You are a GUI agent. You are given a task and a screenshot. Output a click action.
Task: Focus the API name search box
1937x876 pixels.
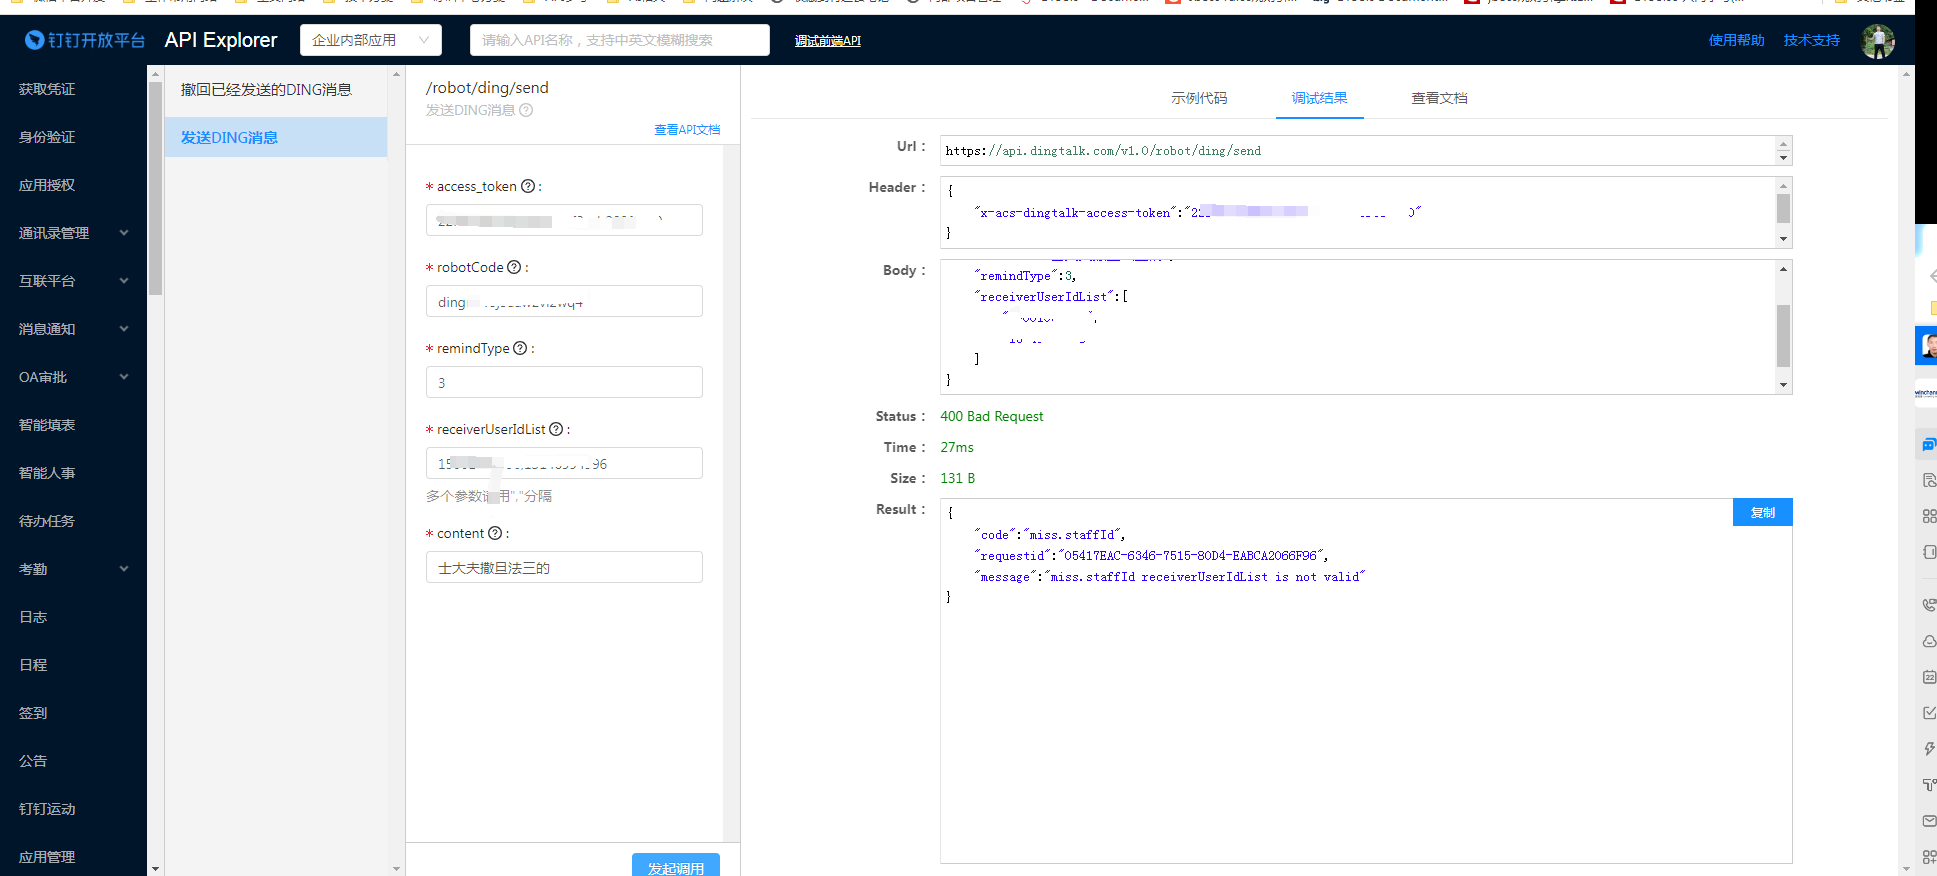tap(620, 40)
